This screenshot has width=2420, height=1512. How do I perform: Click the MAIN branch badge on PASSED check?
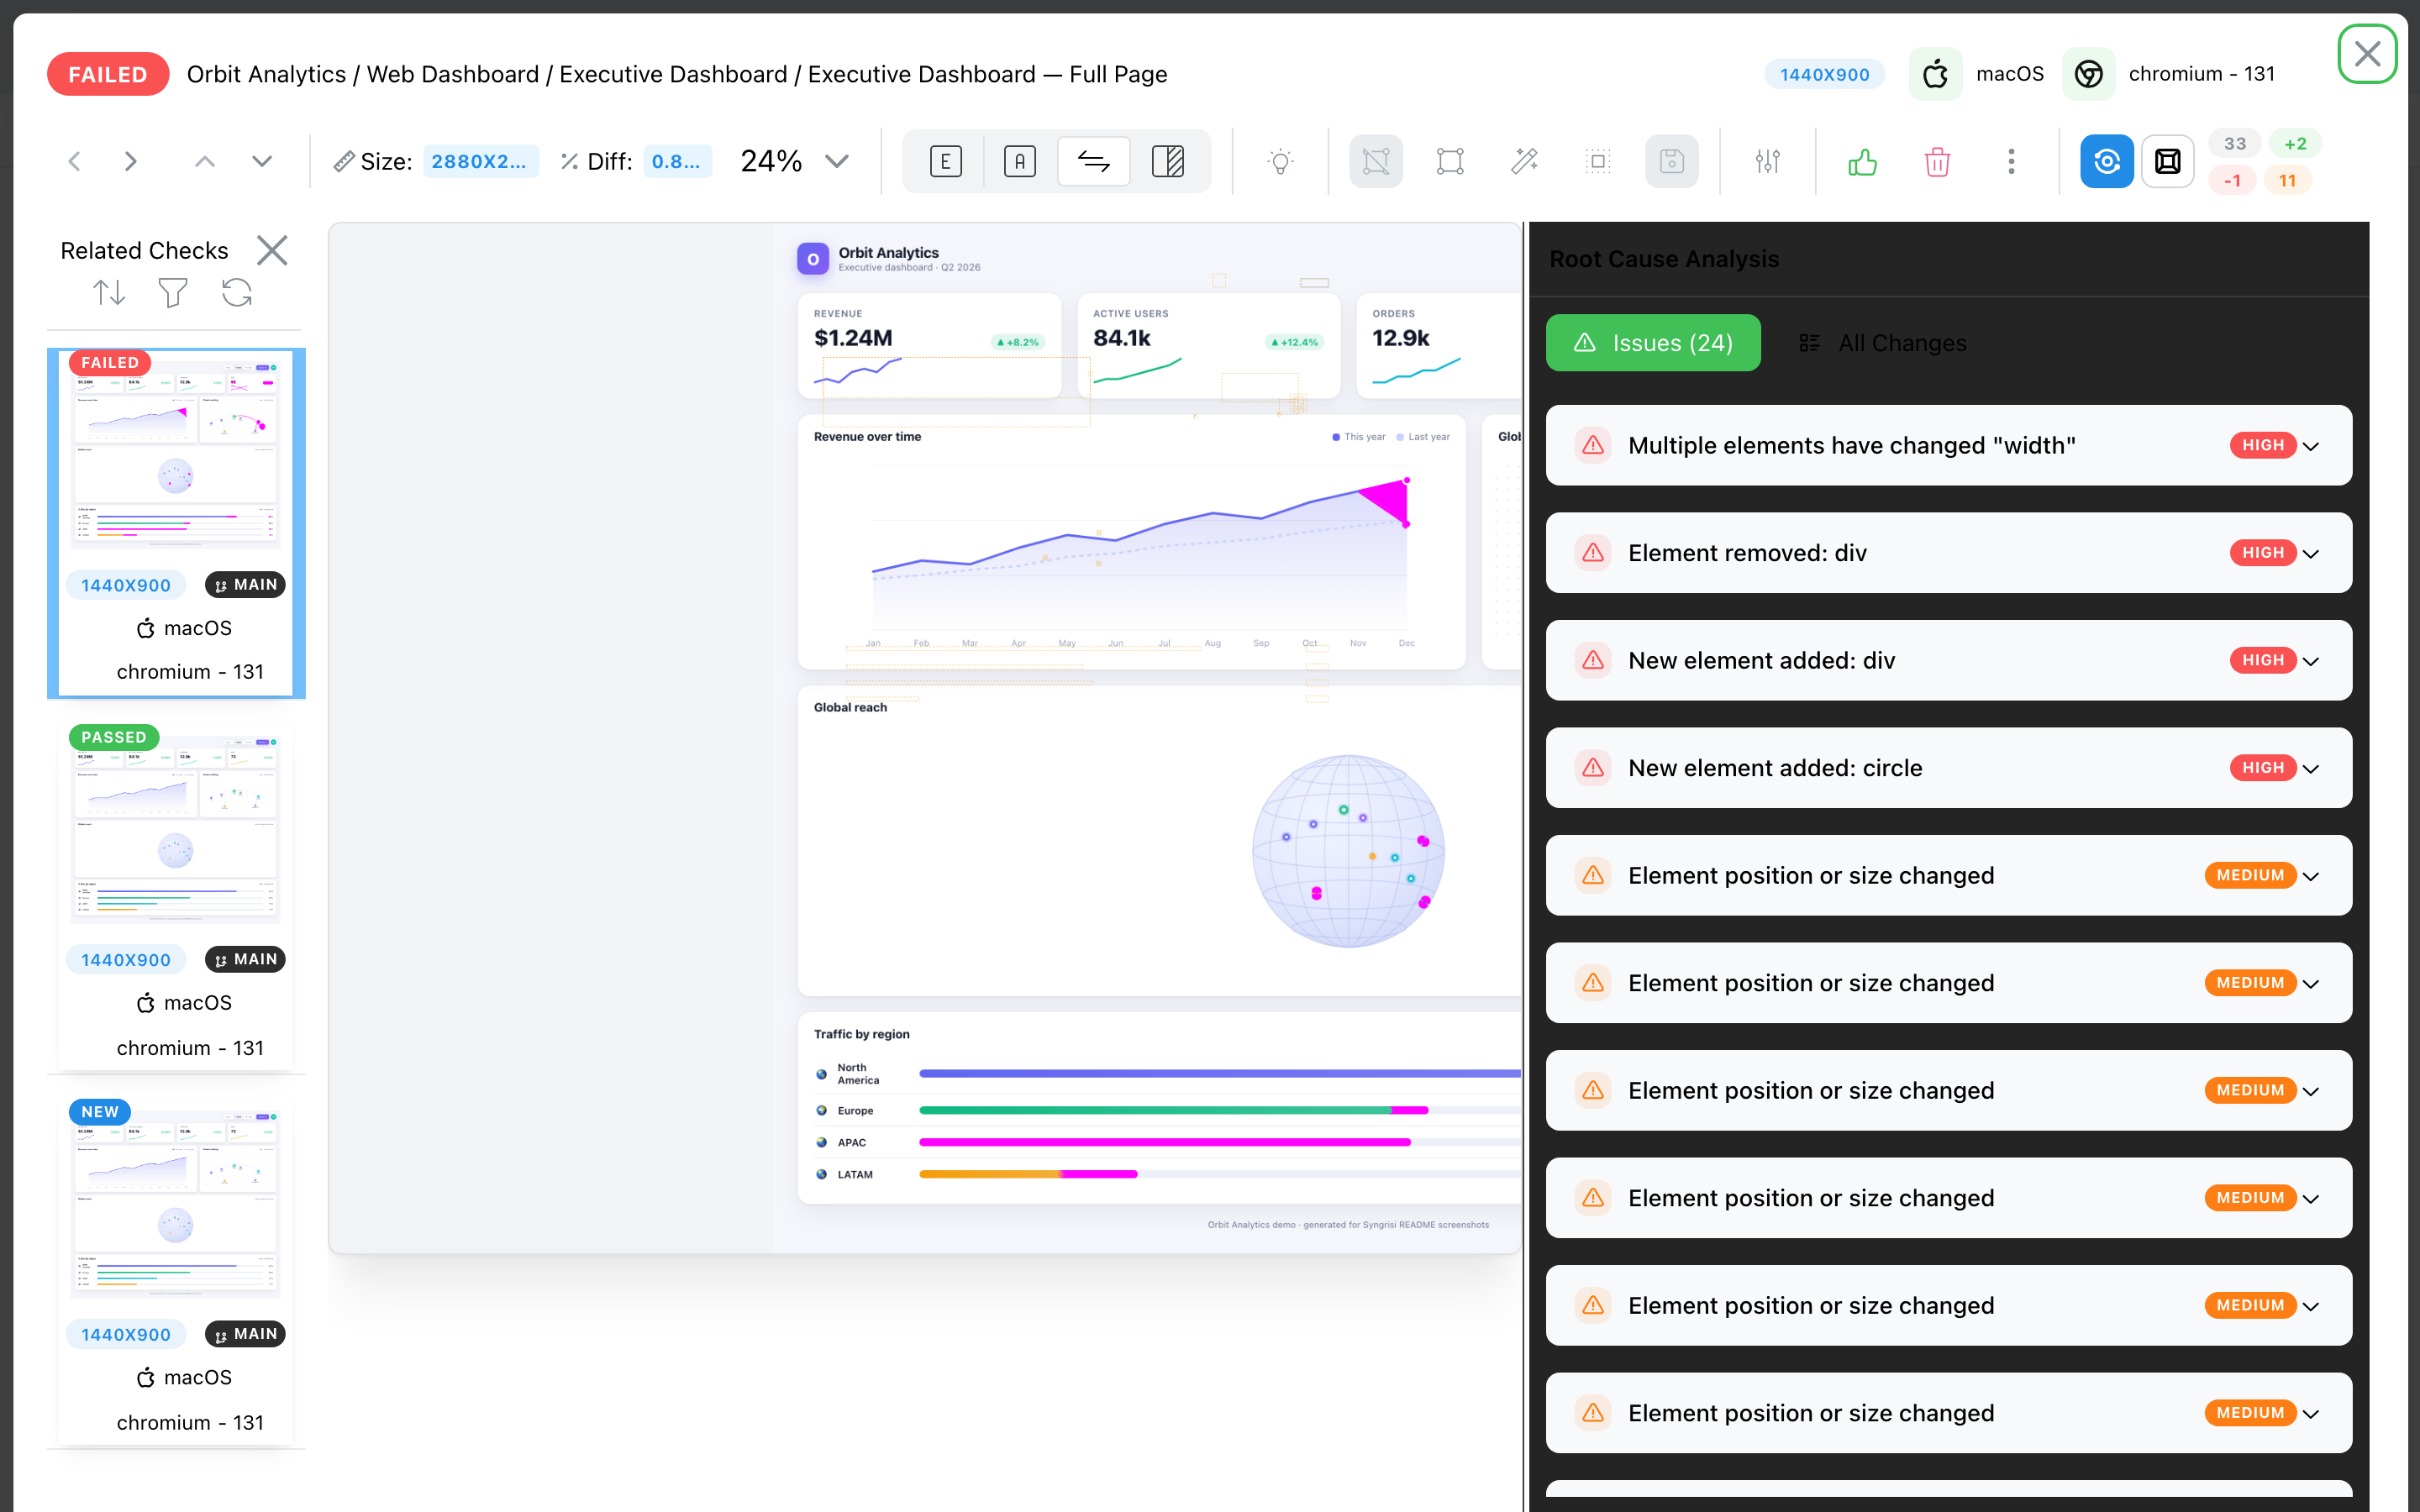click(x=245, y=959)
